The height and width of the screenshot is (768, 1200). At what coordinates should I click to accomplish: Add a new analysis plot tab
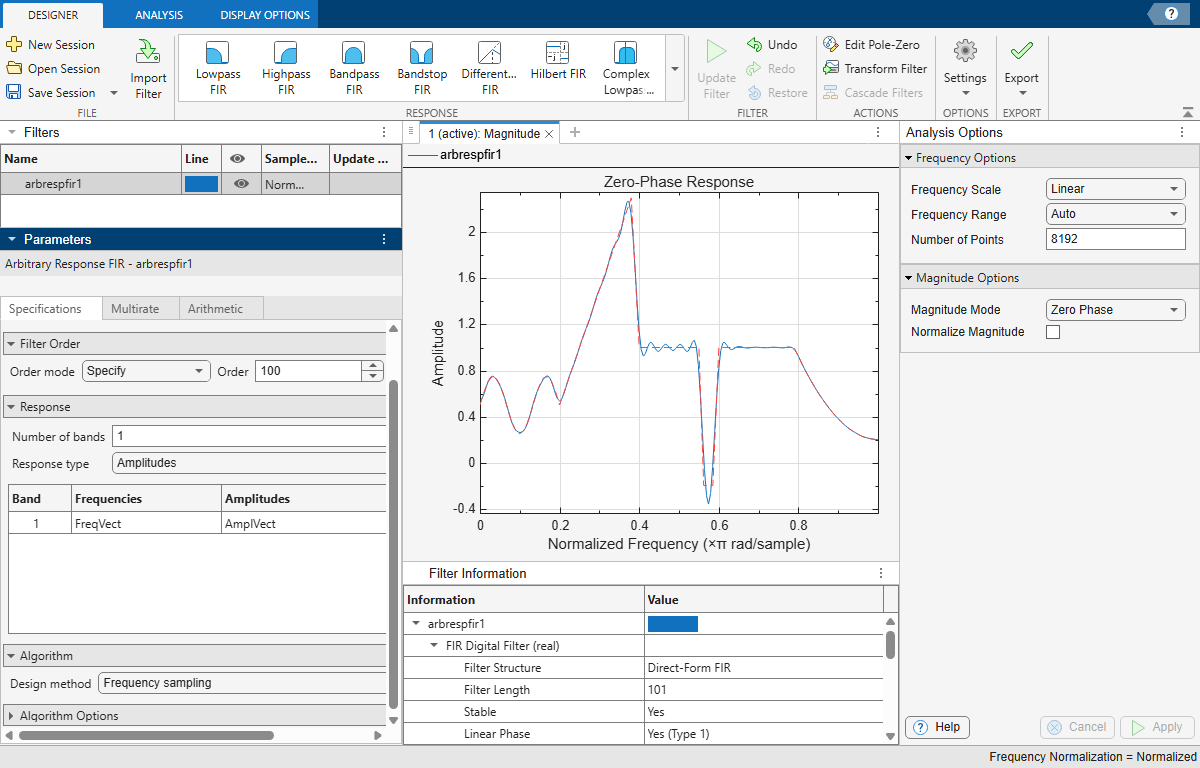coord(574,133)
